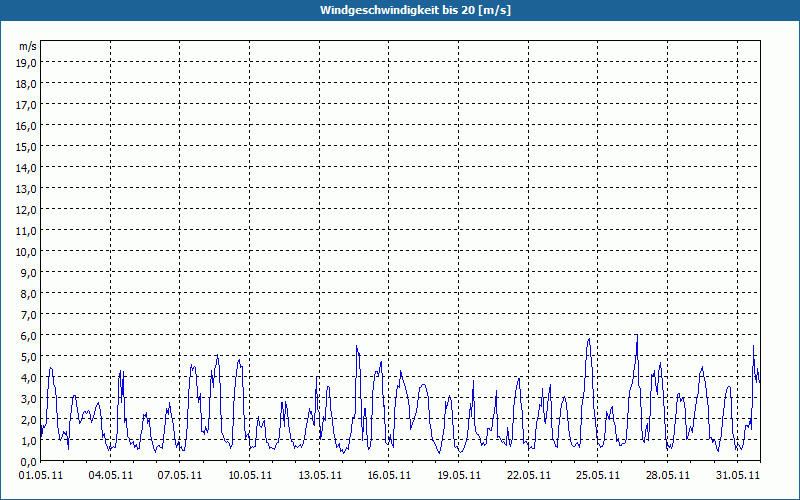Select the 17,0 y-axis label

(x=27, y=105)
